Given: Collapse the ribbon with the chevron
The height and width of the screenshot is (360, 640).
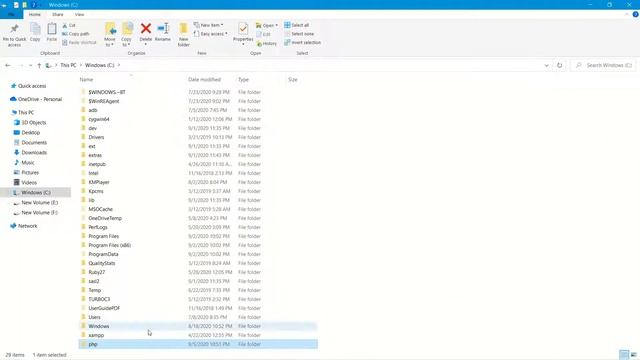Looking at the screenshot, I should (x=627, y=14).
